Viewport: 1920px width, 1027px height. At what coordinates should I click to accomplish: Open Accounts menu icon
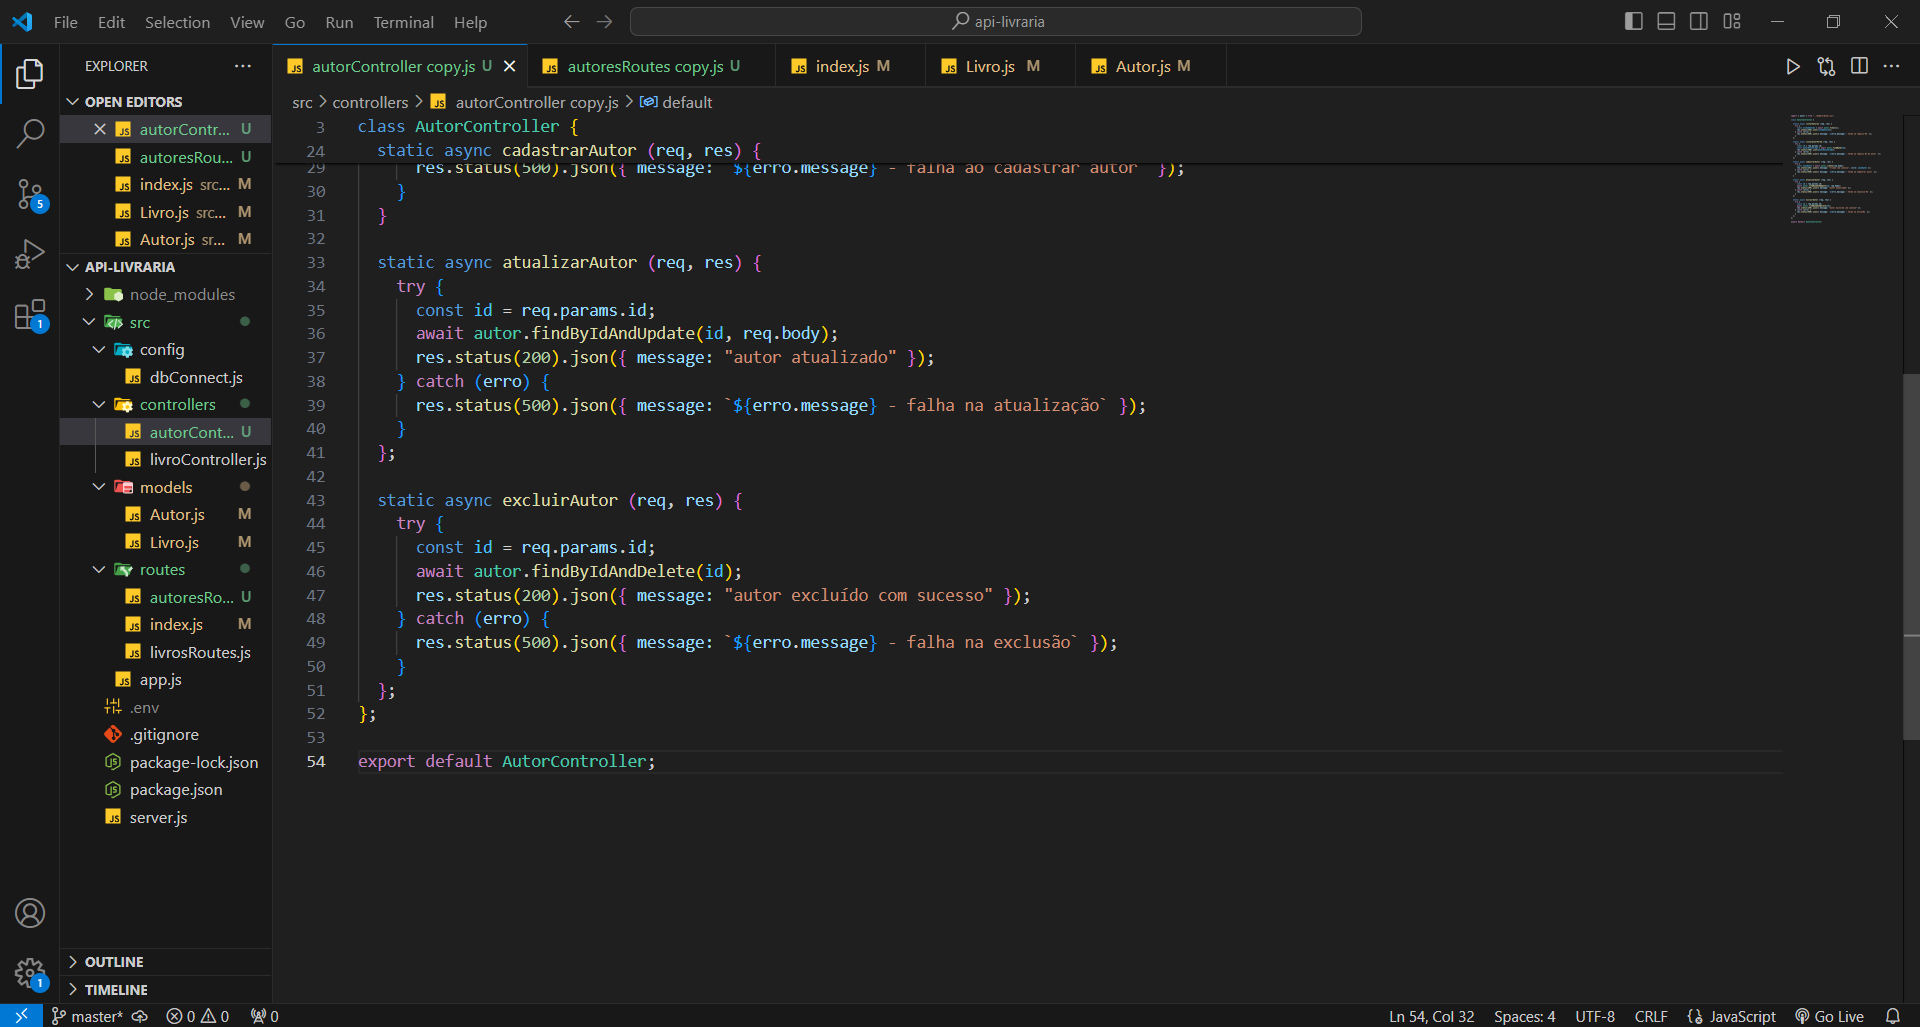click(30, 913)
